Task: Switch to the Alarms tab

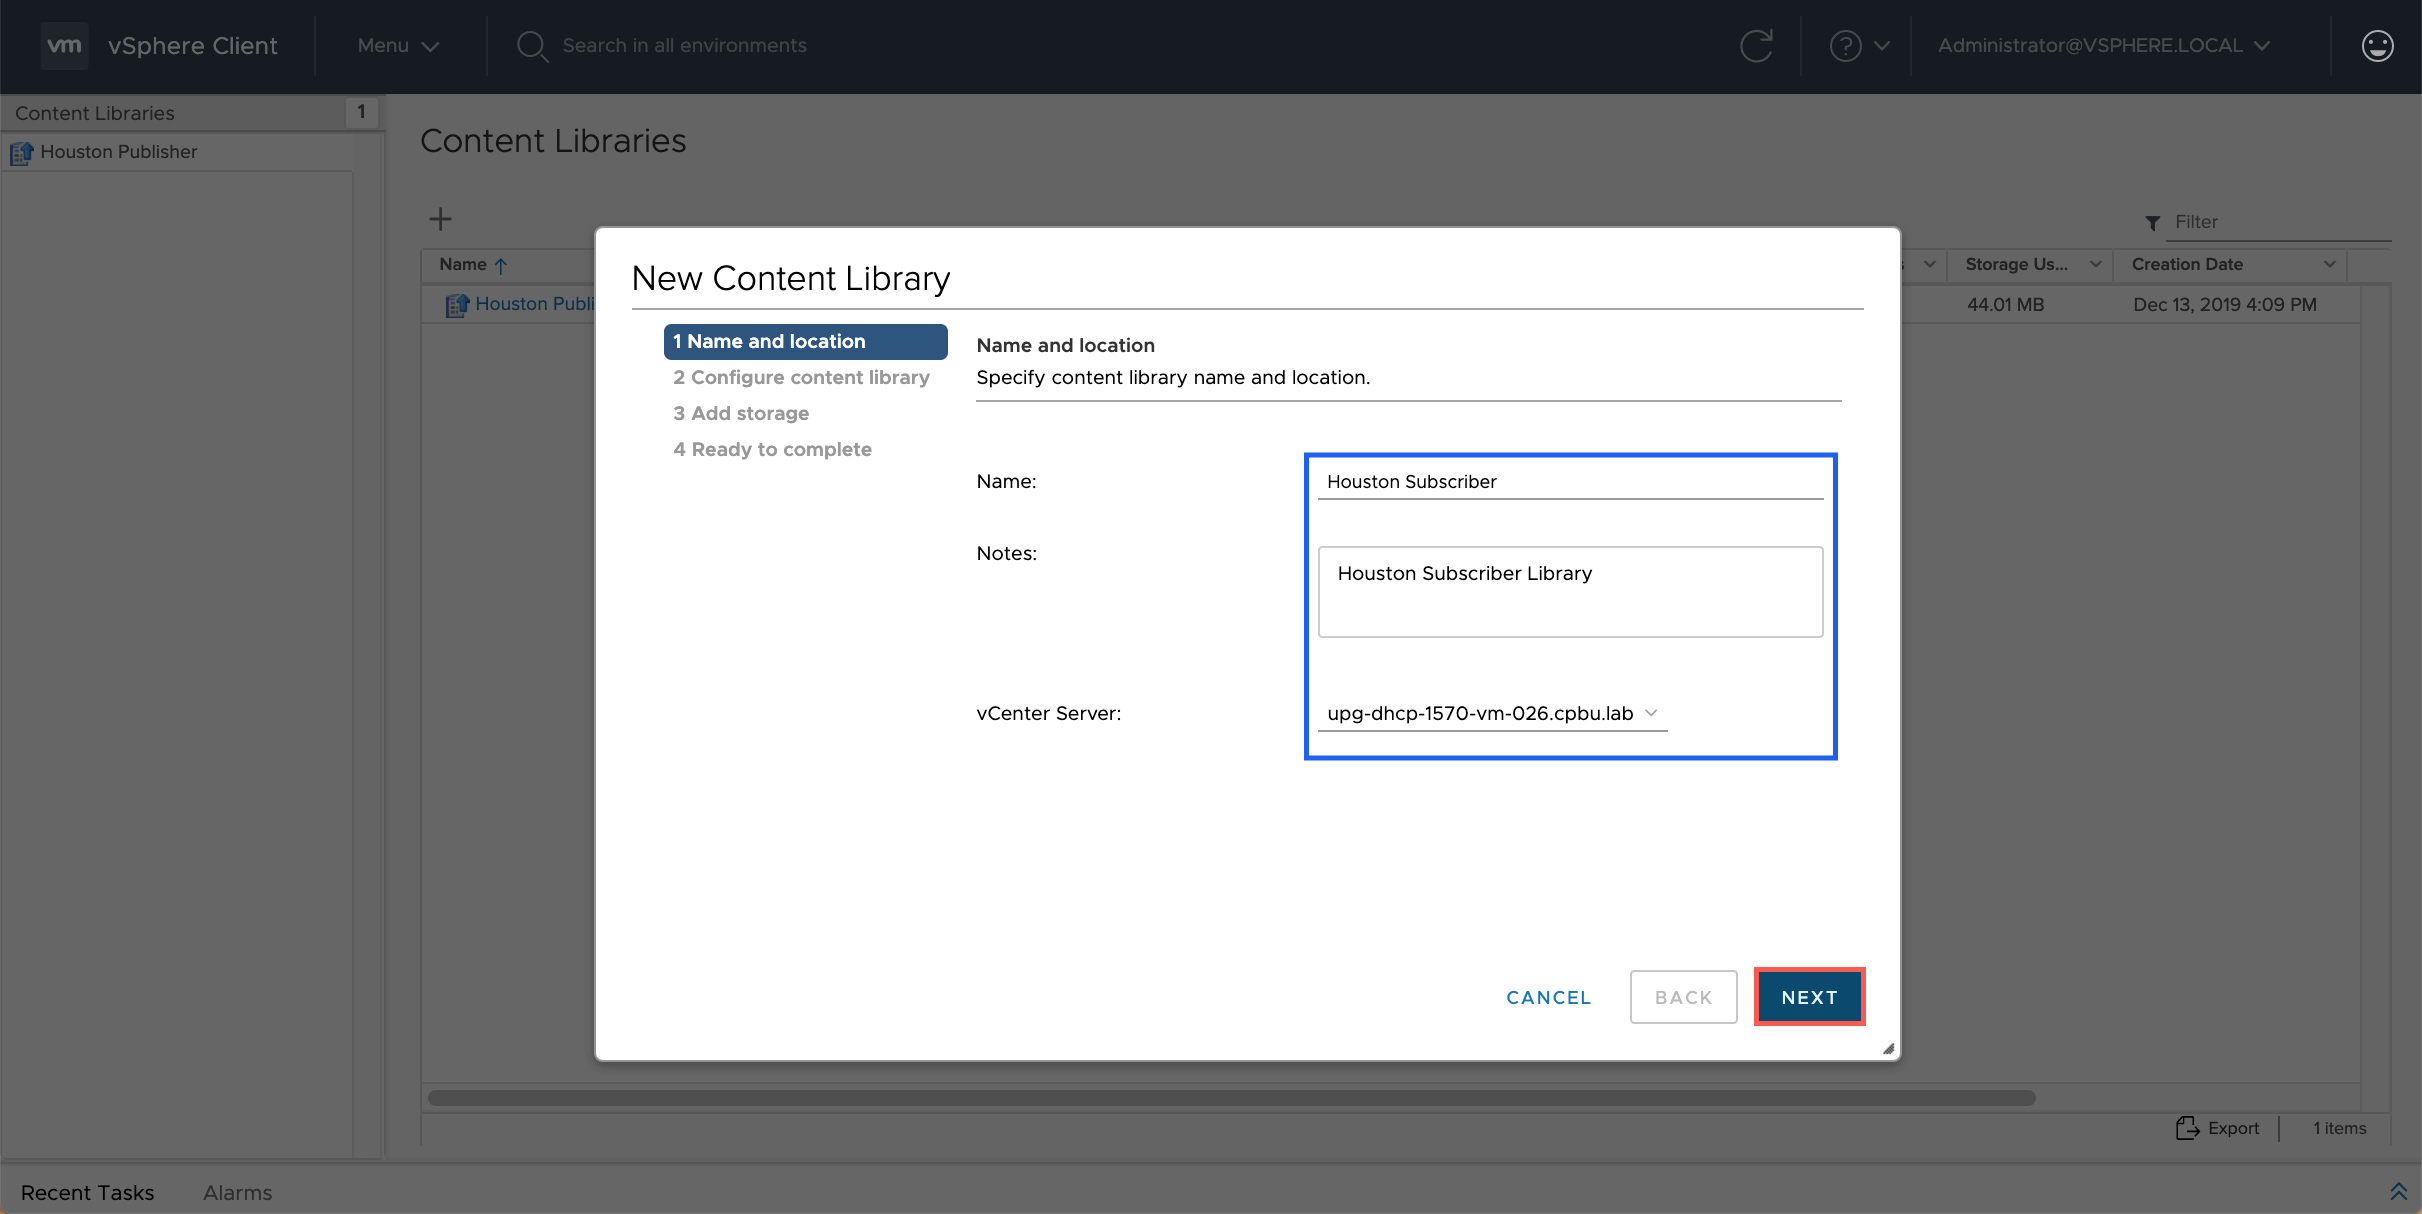Action: click(x=237, y=1192)
